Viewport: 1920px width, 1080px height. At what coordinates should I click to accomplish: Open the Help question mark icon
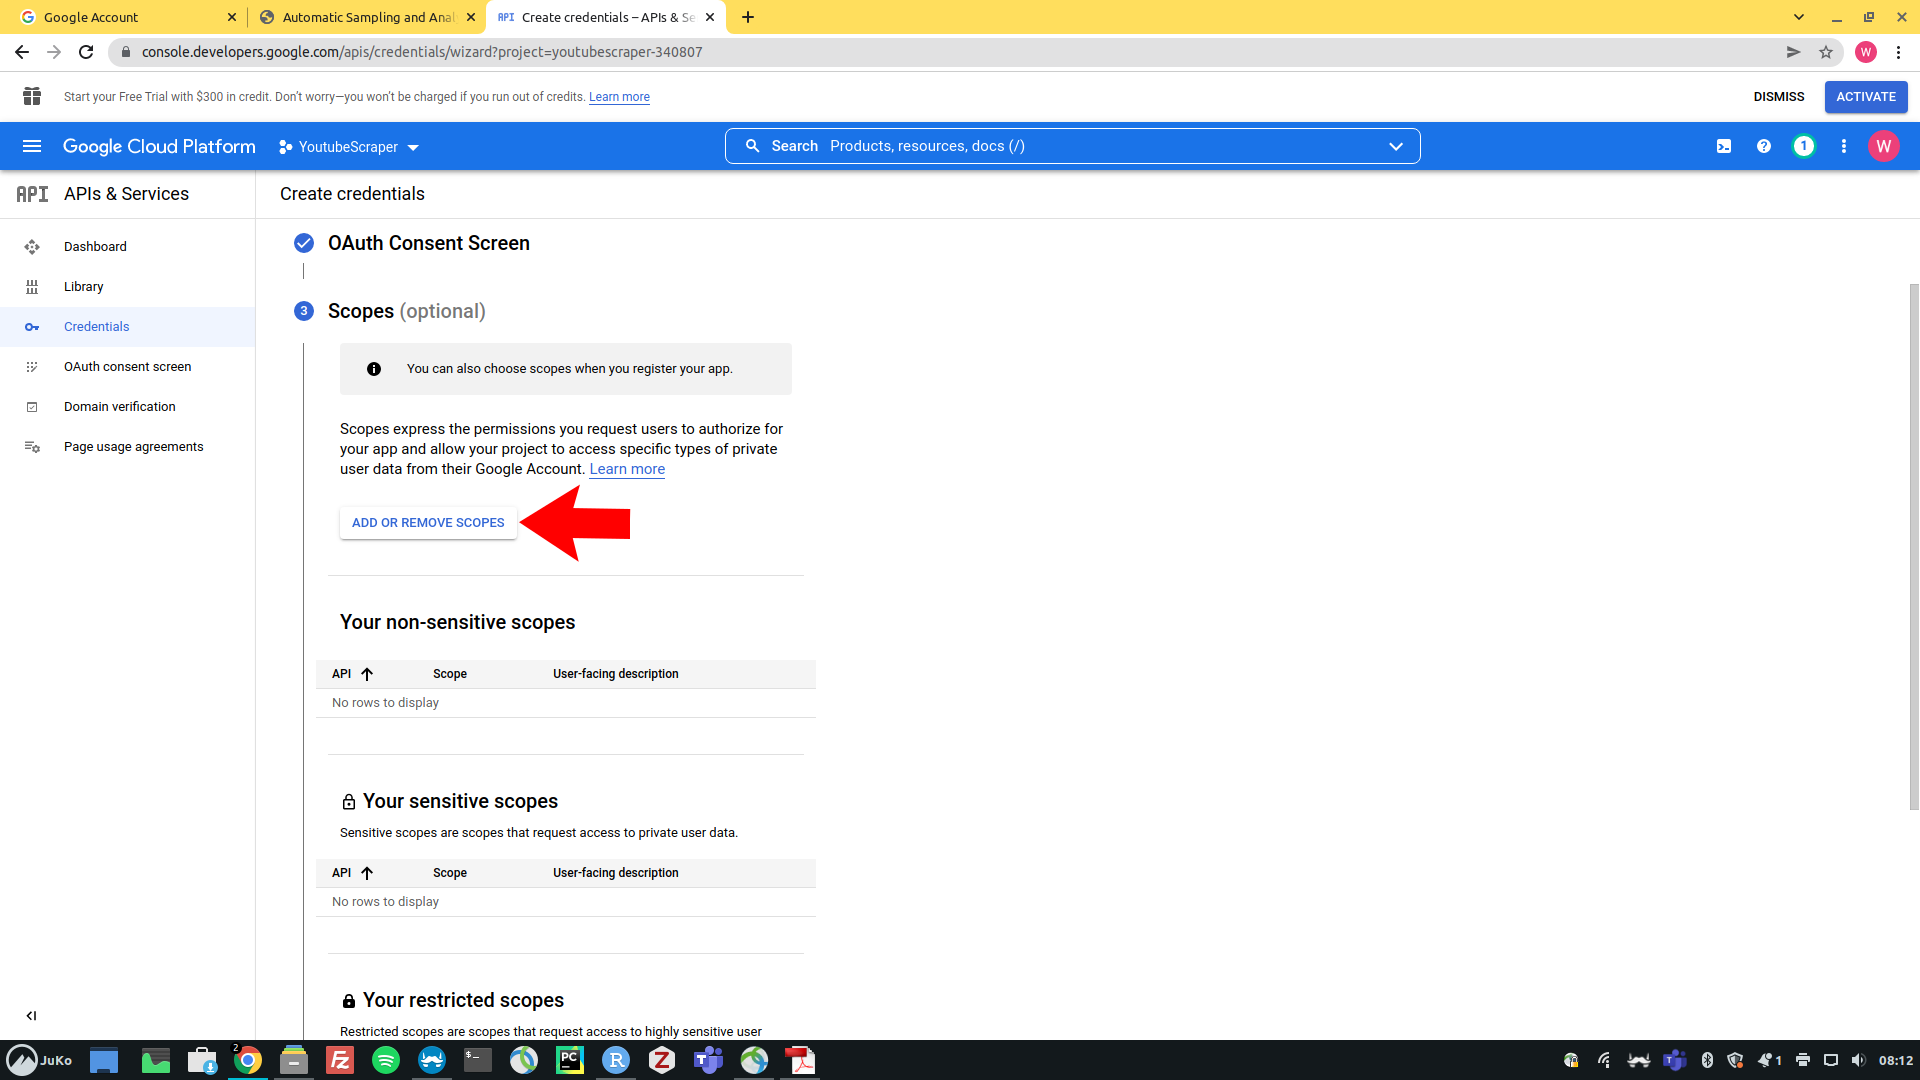pos(1764,146)
